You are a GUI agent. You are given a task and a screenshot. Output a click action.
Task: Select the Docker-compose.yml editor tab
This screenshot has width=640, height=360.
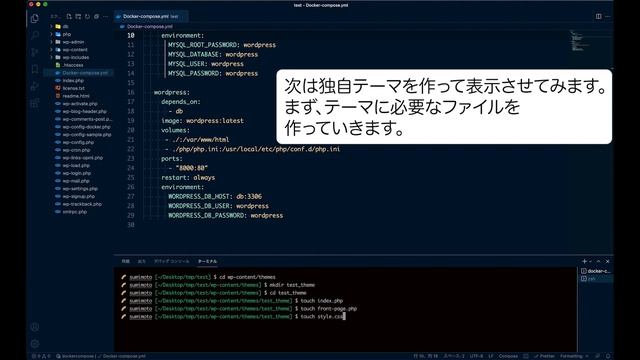pyautogui.click(x=150, y=16)
